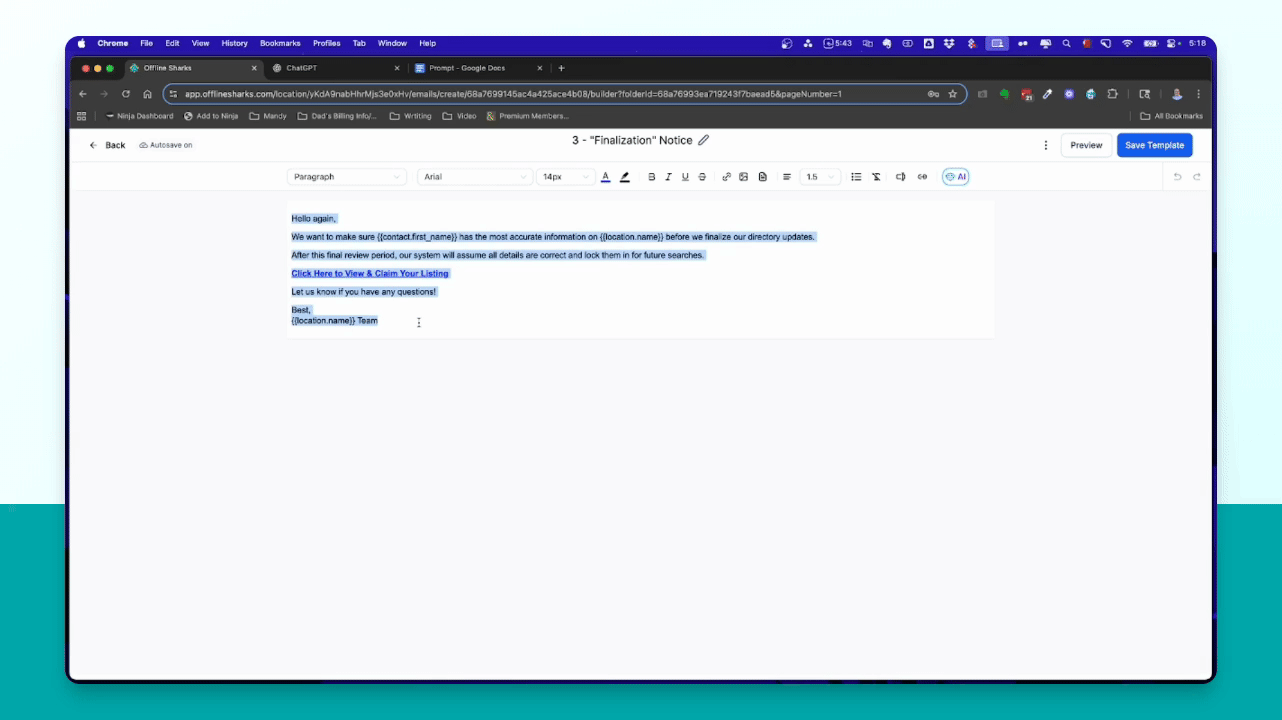Edit the template name with pencil icon
Image resolution: width=1282 pixels, height=720 pixels.
[704, 141]
